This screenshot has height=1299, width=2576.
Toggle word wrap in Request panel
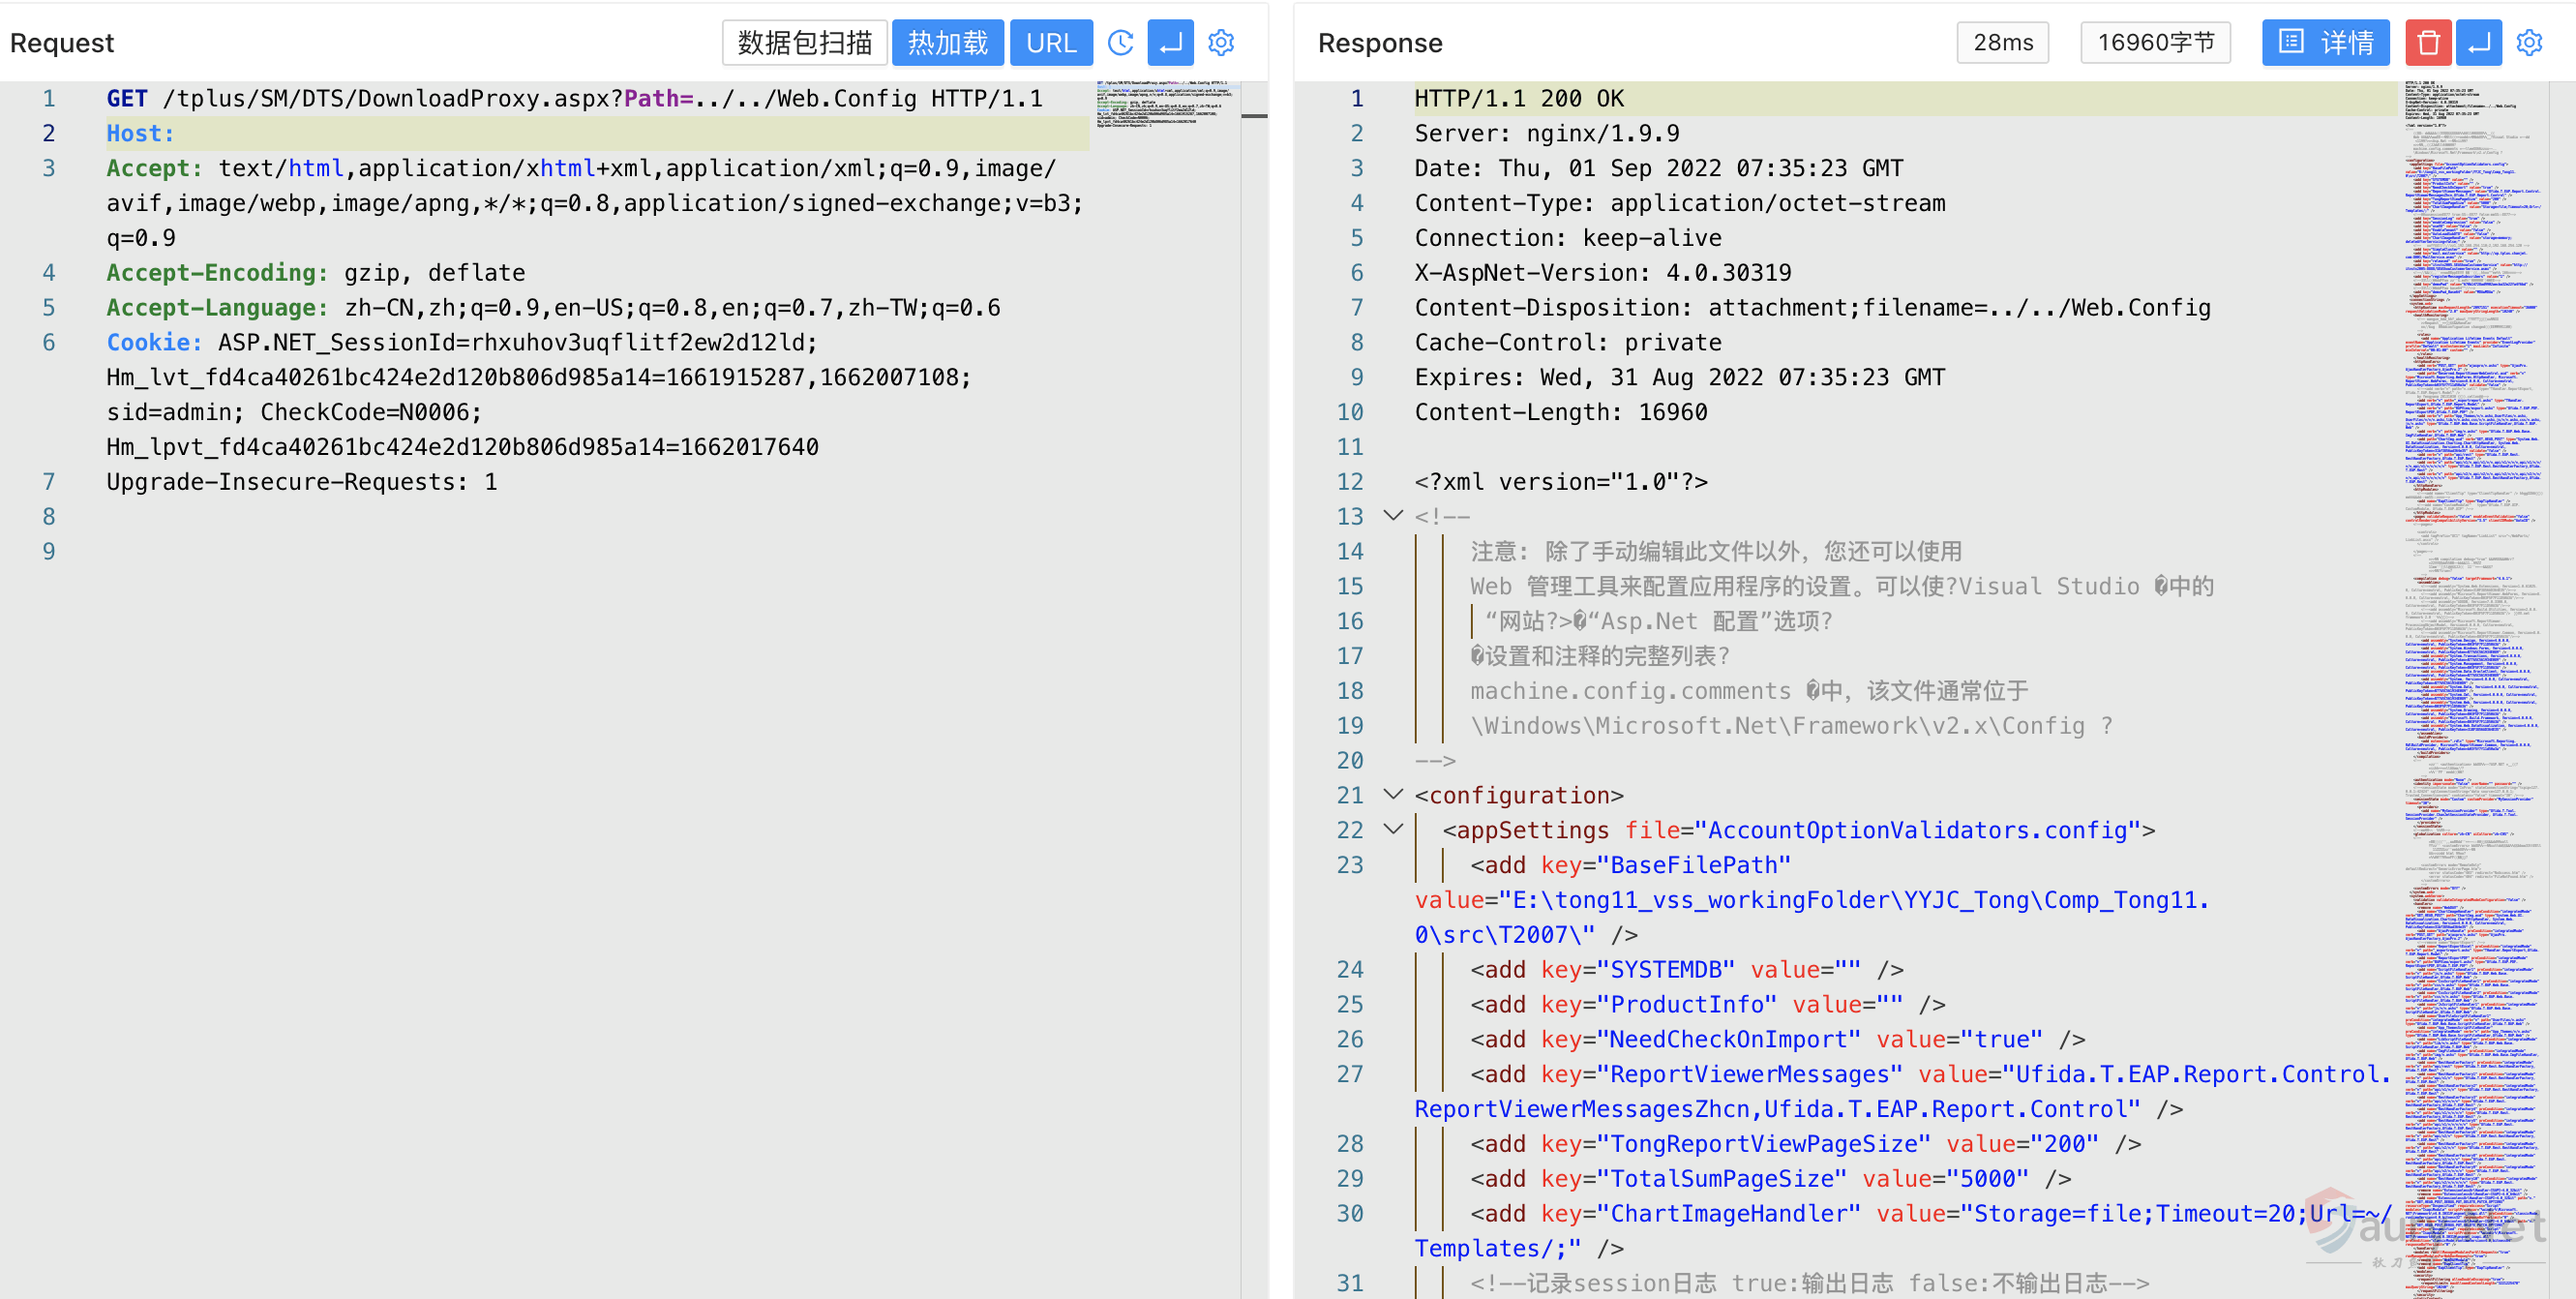pos(1170,43)
